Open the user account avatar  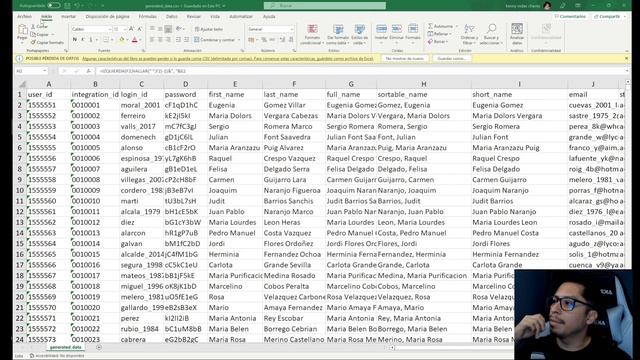(547, 6)
